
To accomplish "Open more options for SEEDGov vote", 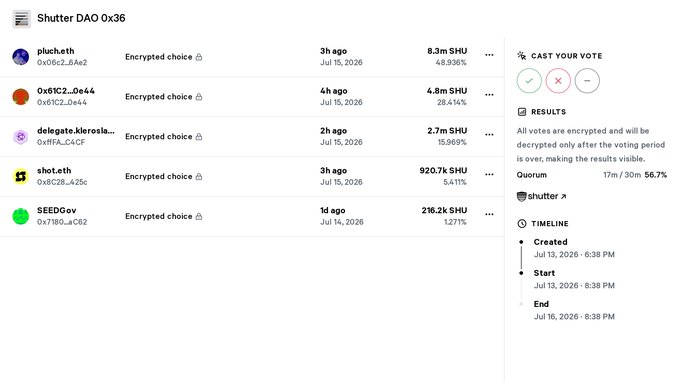I will (x=489, y=215).
